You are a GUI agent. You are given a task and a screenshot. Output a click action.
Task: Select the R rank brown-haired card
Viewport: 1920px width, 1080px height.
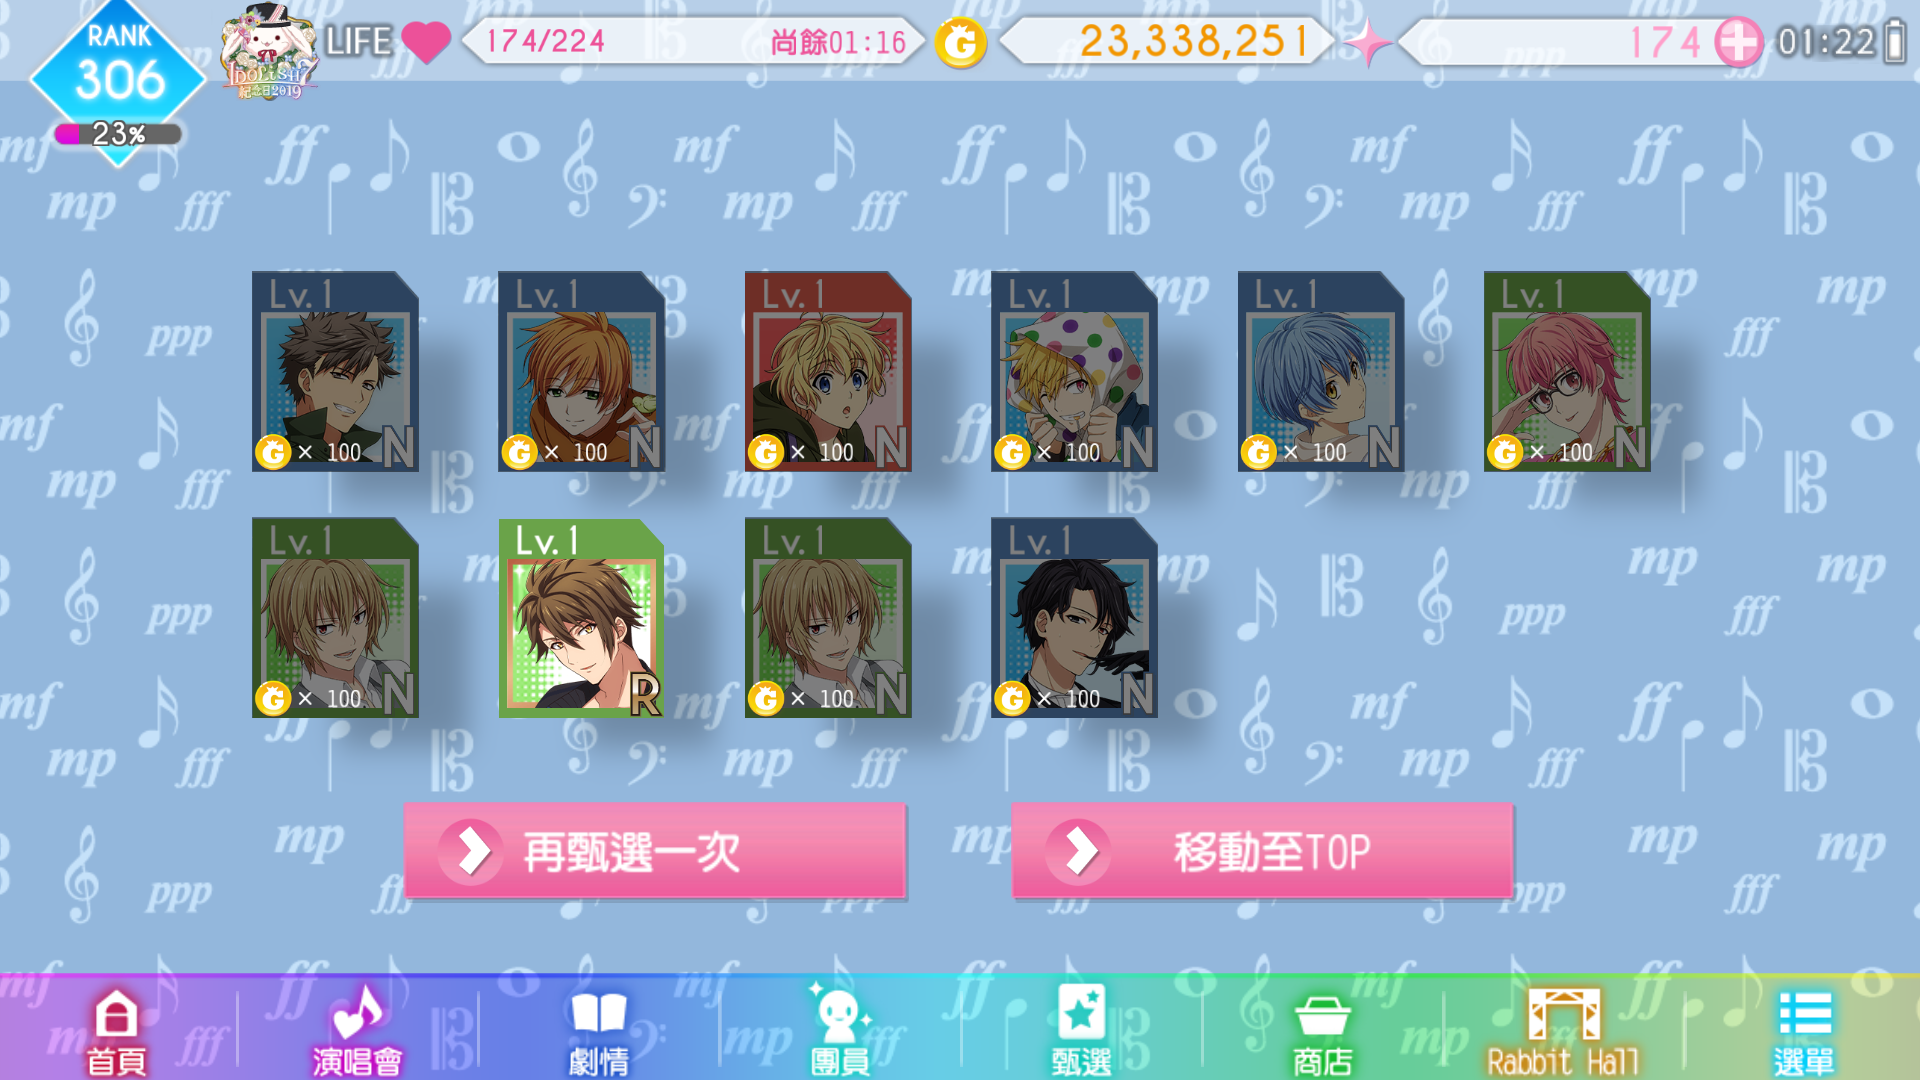tap(581, 618)
